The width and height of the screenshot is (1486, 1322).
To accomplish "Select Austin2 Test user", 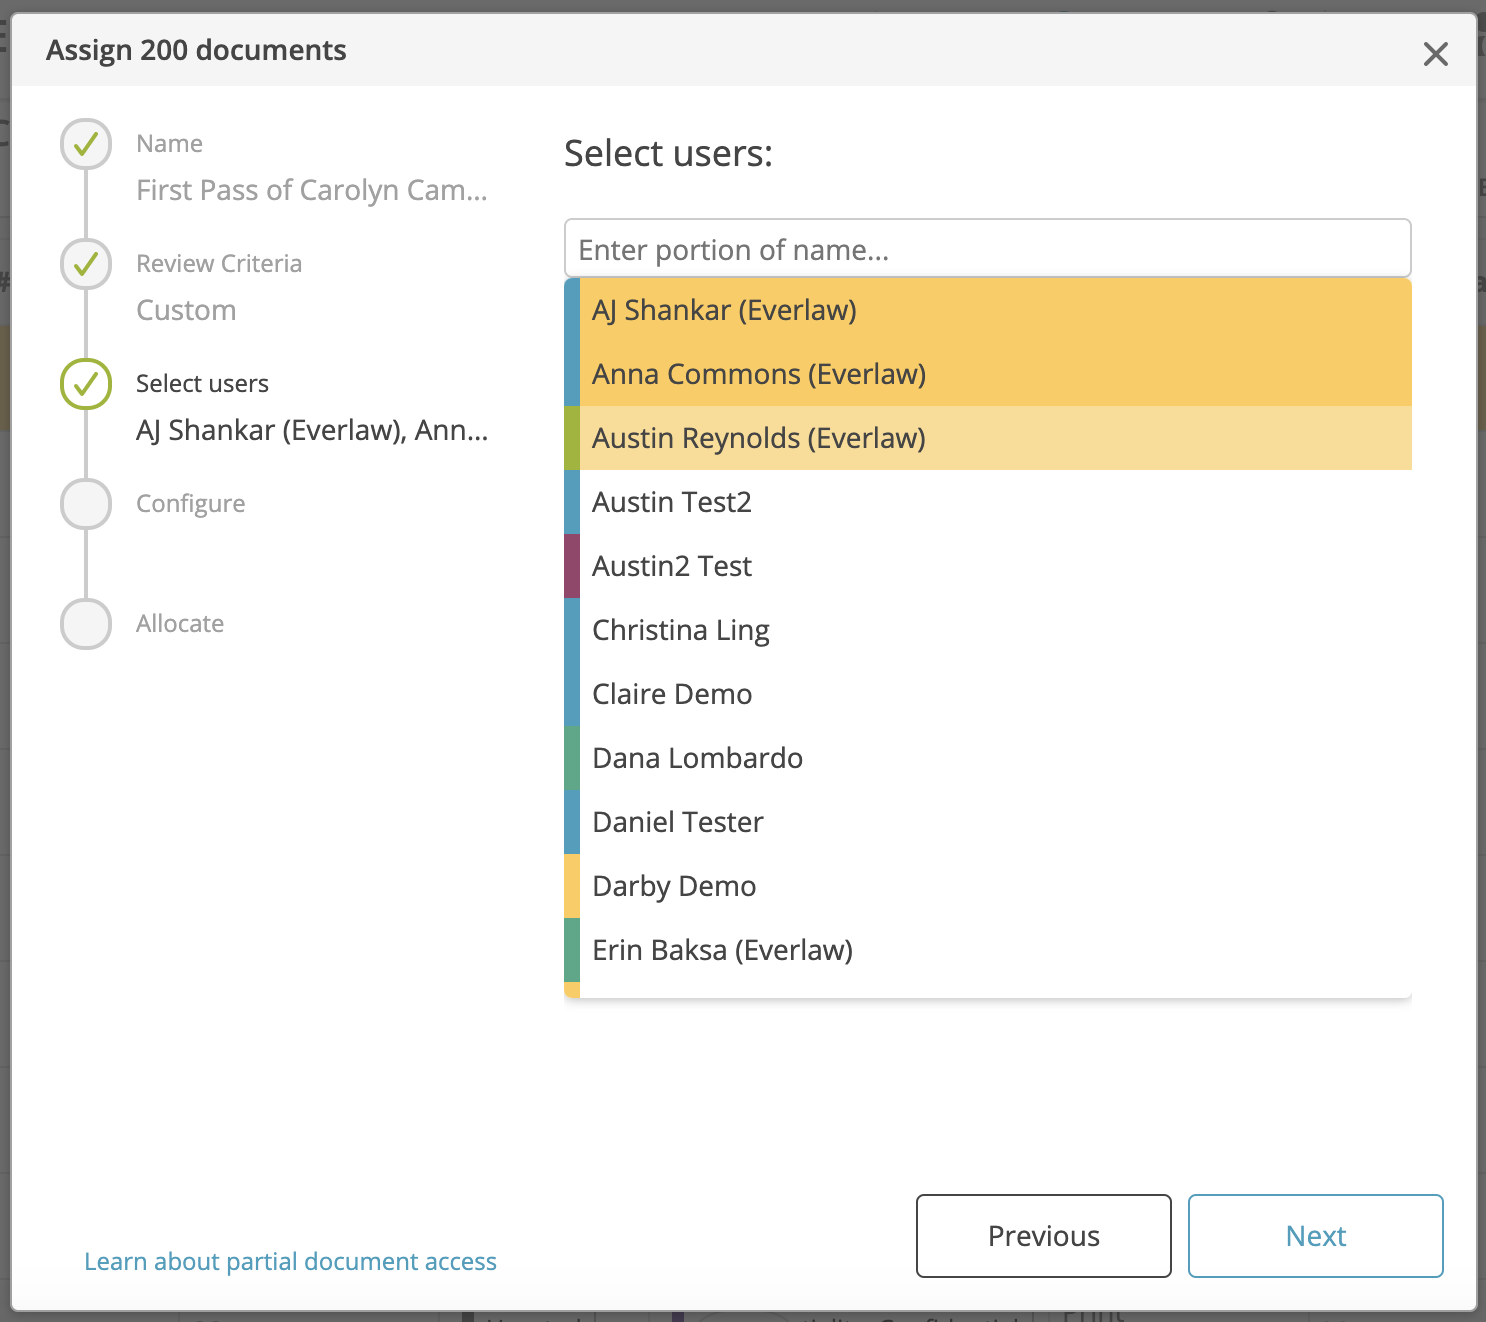I will (988, 566).
